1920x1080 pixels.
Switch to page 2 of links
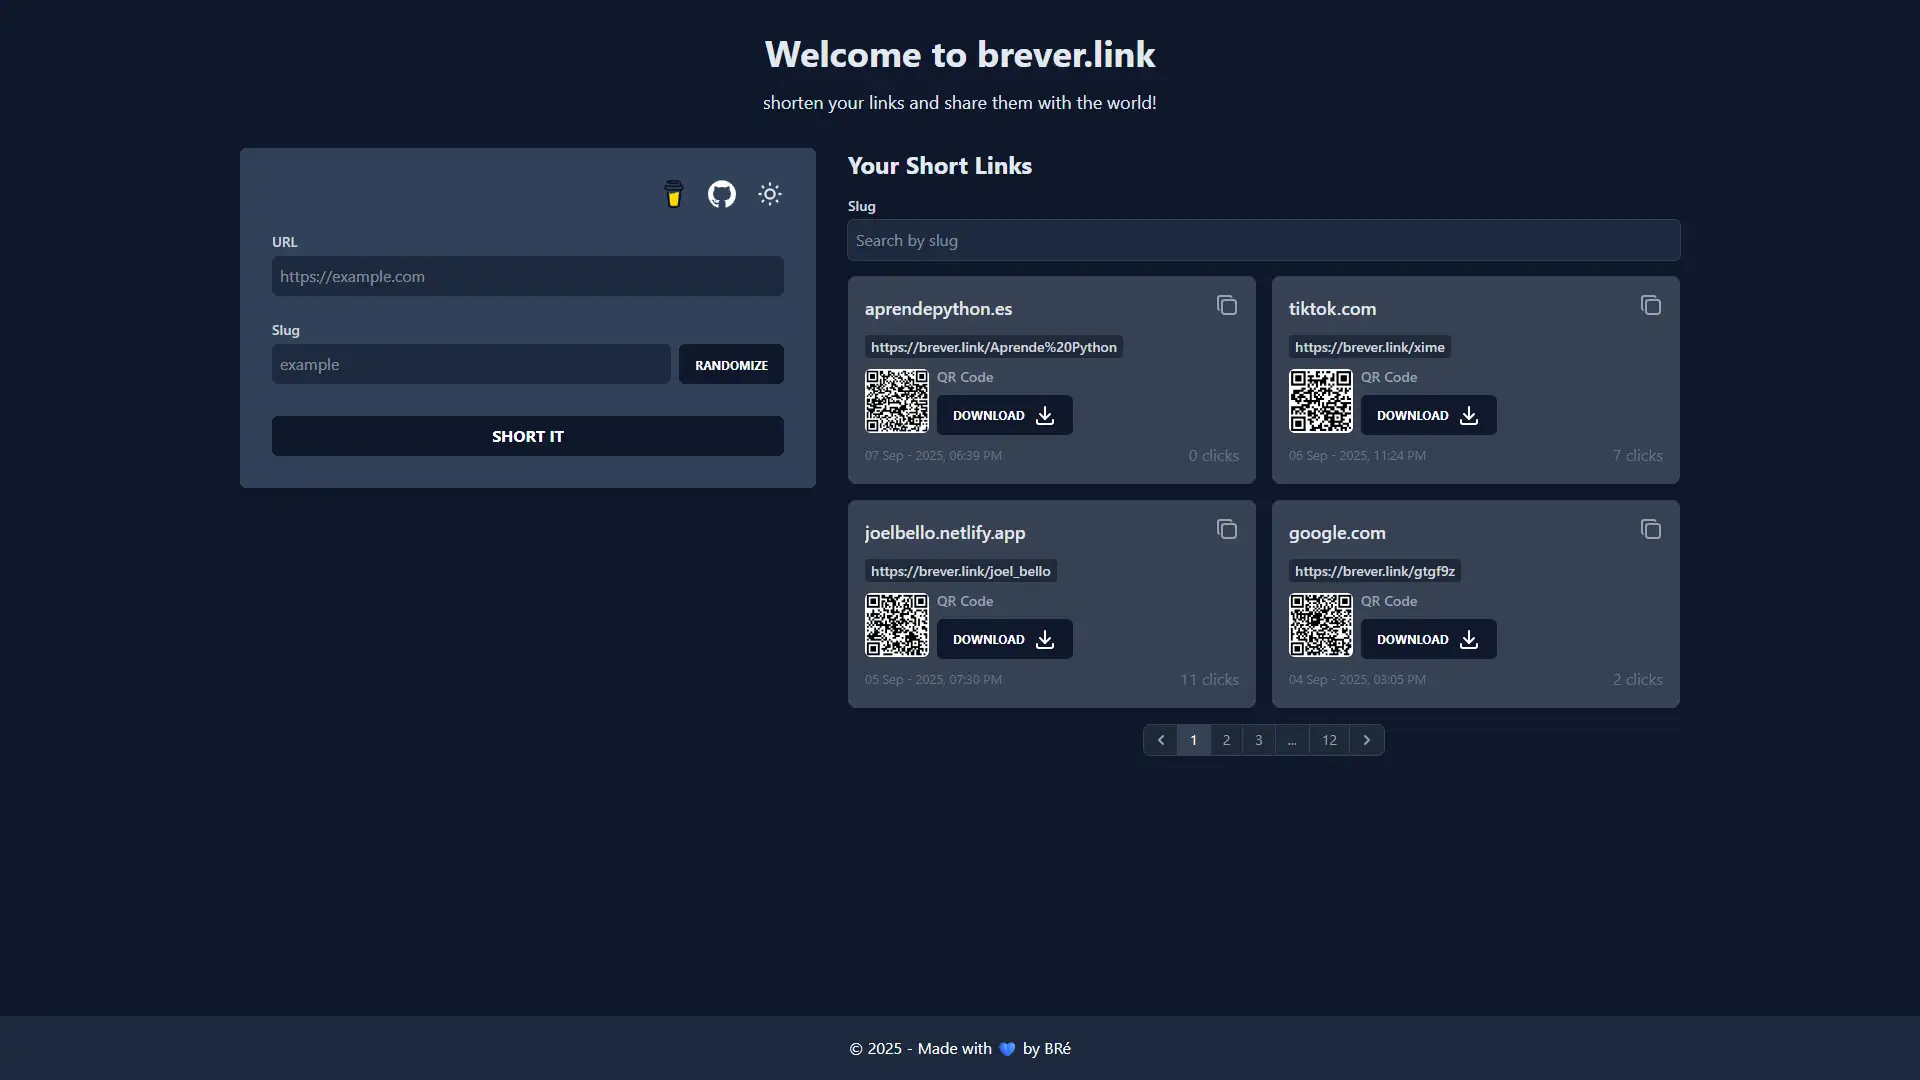coord(1226,740)
